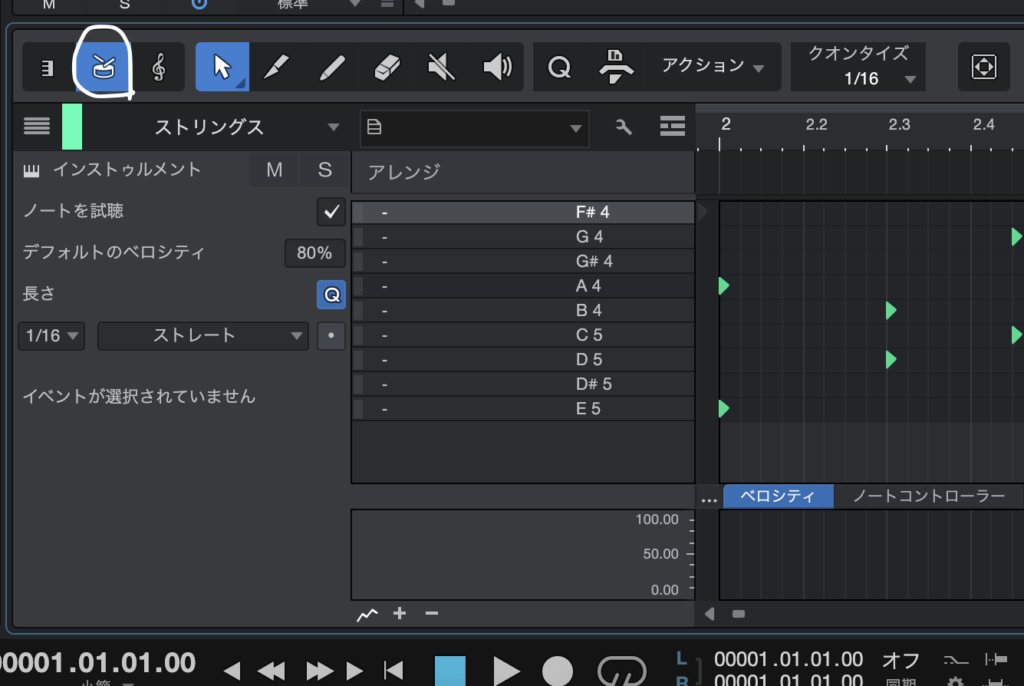Toggle the ノートを試聴 checkbox
Viewport: 1024px width, 686px height.
coord(330,211)
